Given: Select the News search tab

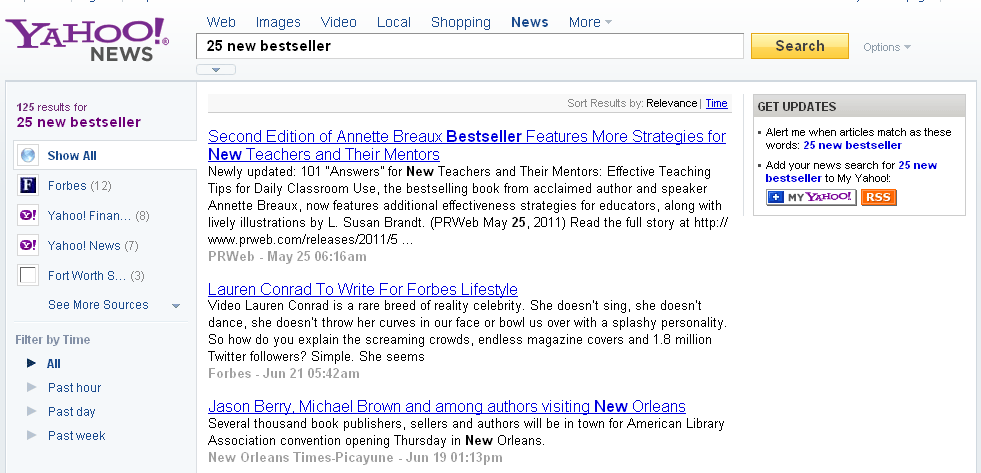Looking at the screenshot, I should pos(529,23).
